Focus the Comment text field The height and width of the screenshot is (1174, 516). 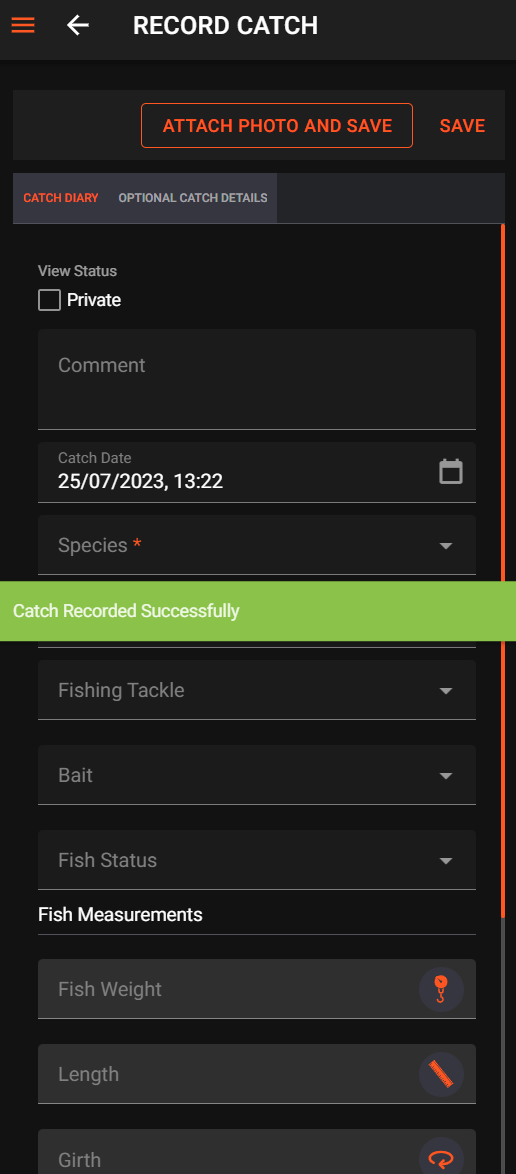[x=257, y=379]
